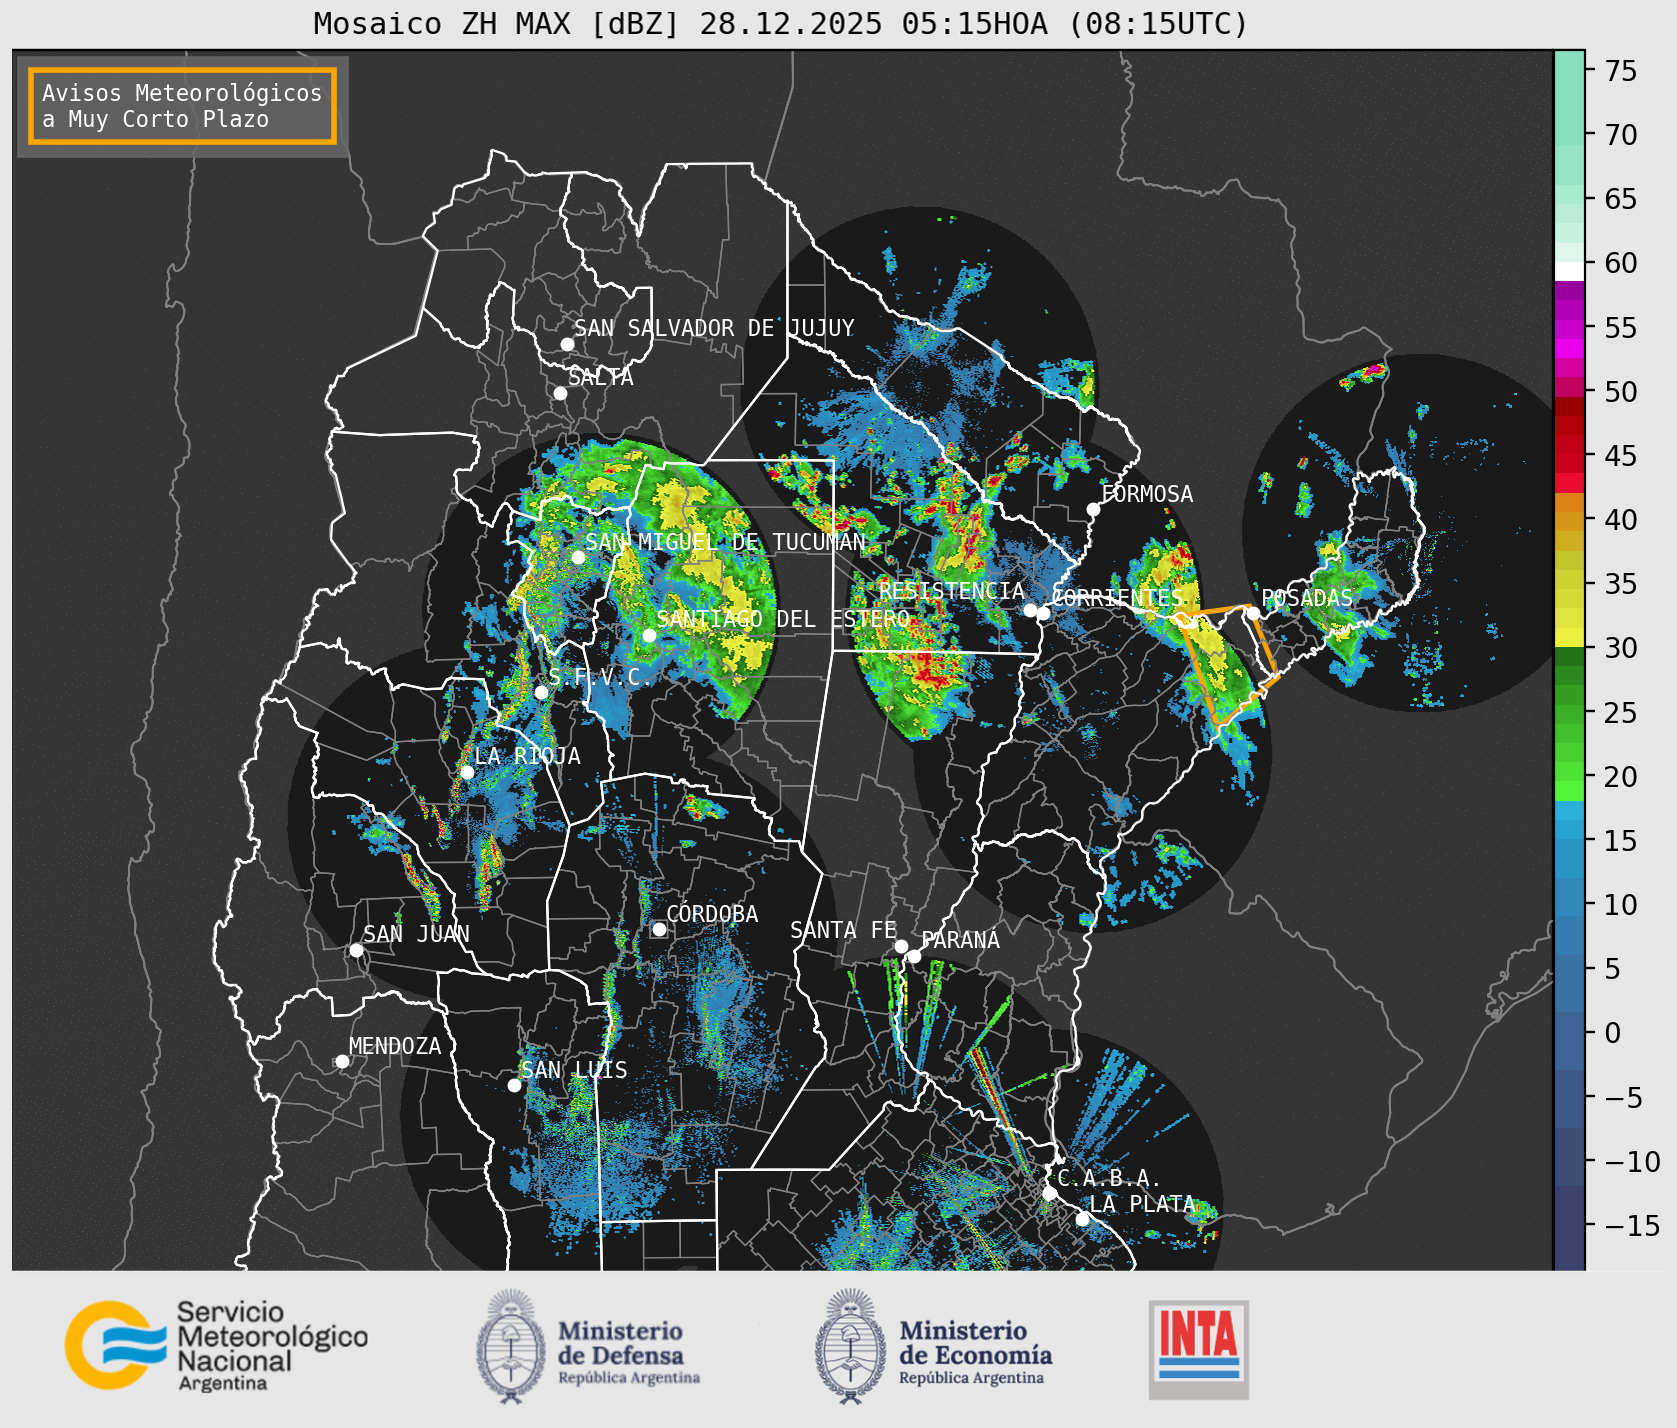Click the 0 tick label on the colorbar

click(x=1613, y=1033)
